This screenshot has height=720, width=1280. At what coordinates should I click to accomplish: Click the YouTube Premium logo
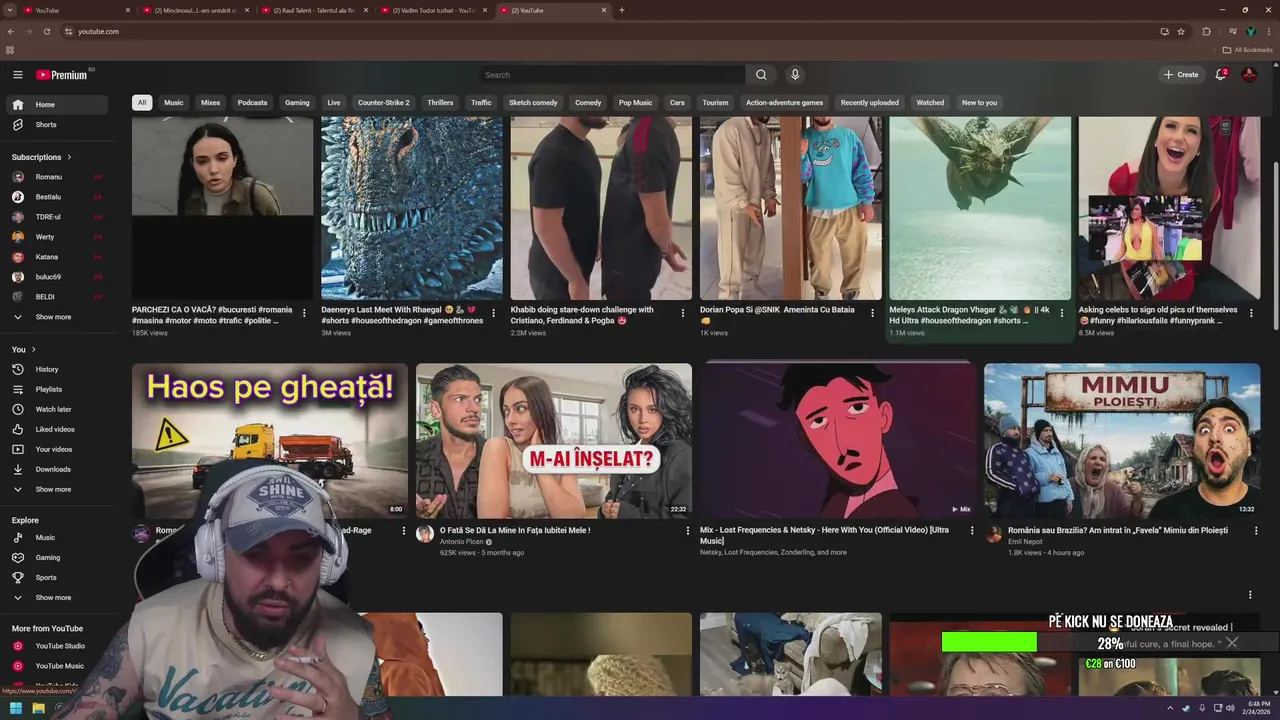pyautogui.click(x=62, y=75)
